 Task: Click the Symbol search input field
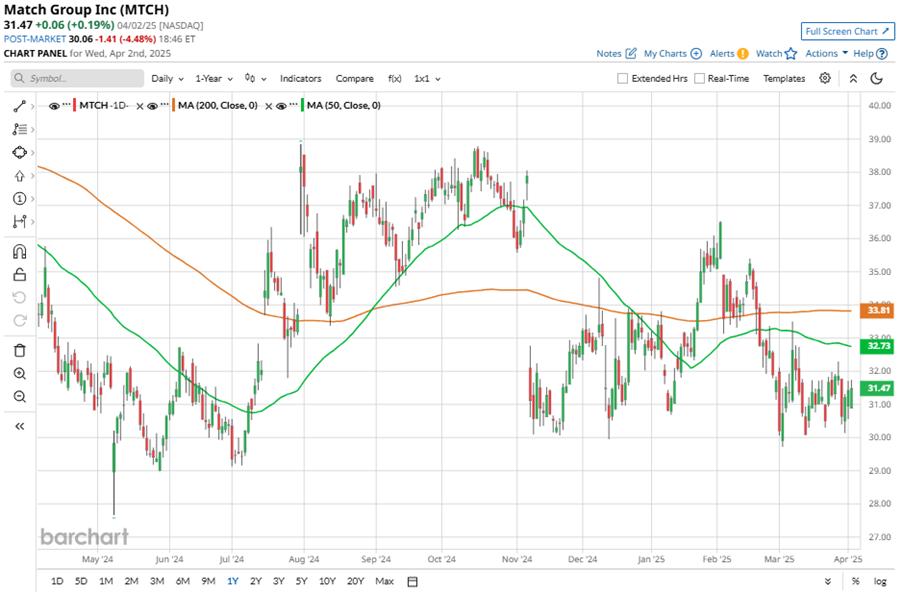pyautogui.click(x=78, y=78)
